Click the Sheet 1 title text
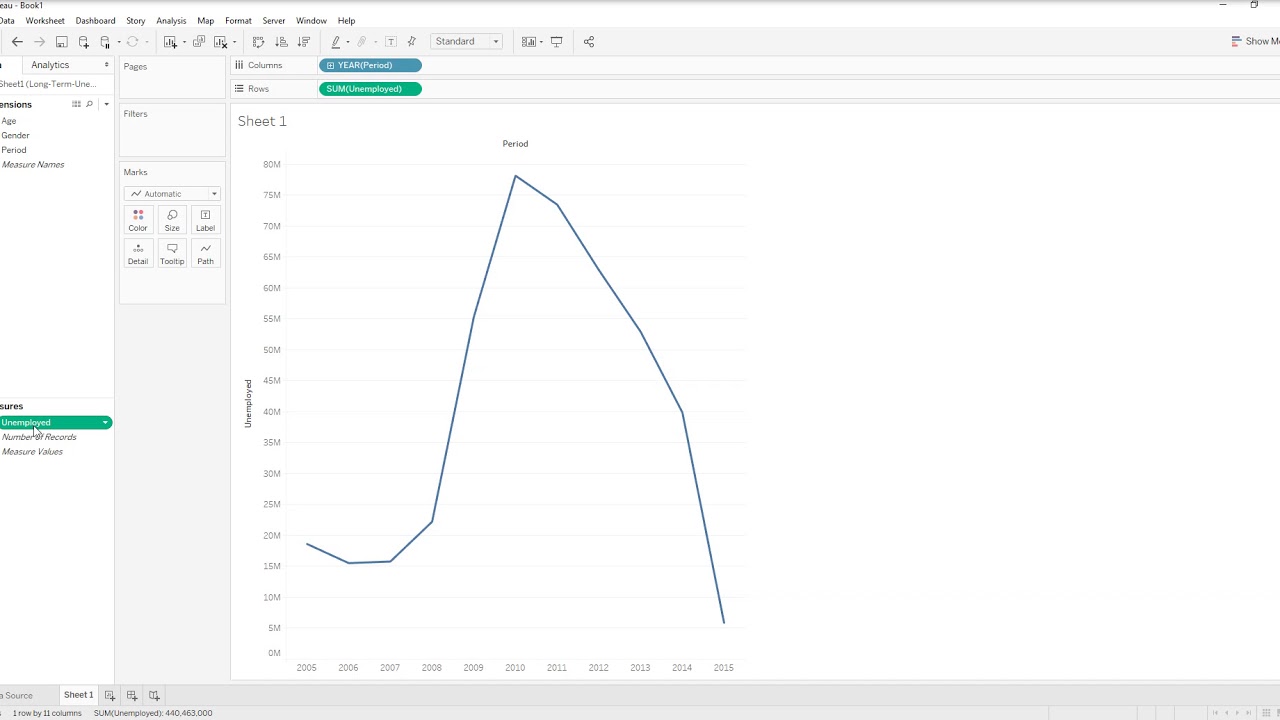The width and height of the screenshot is (1280, 720). (x=262, y=121)
